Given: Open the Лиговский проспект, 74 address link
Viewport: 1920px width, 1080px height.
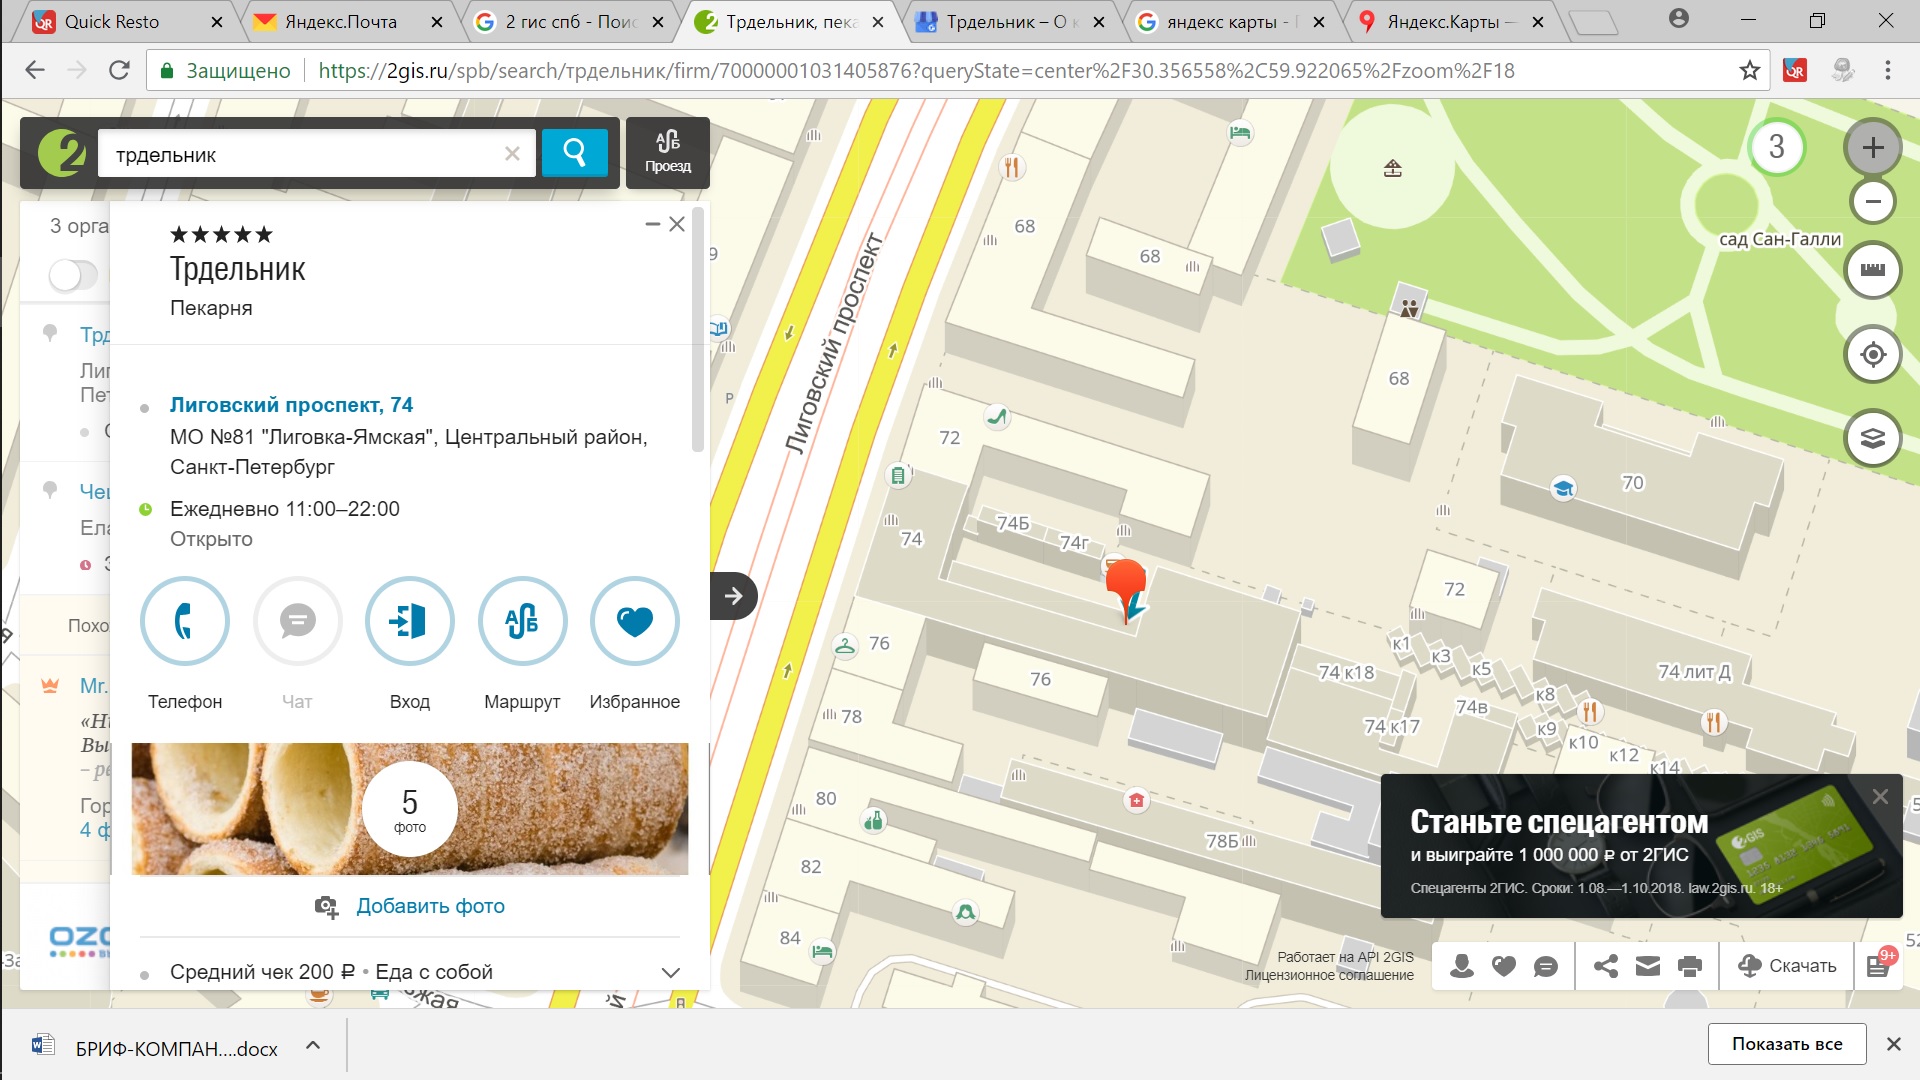Looking at the screenshot, I should point(291,405).
